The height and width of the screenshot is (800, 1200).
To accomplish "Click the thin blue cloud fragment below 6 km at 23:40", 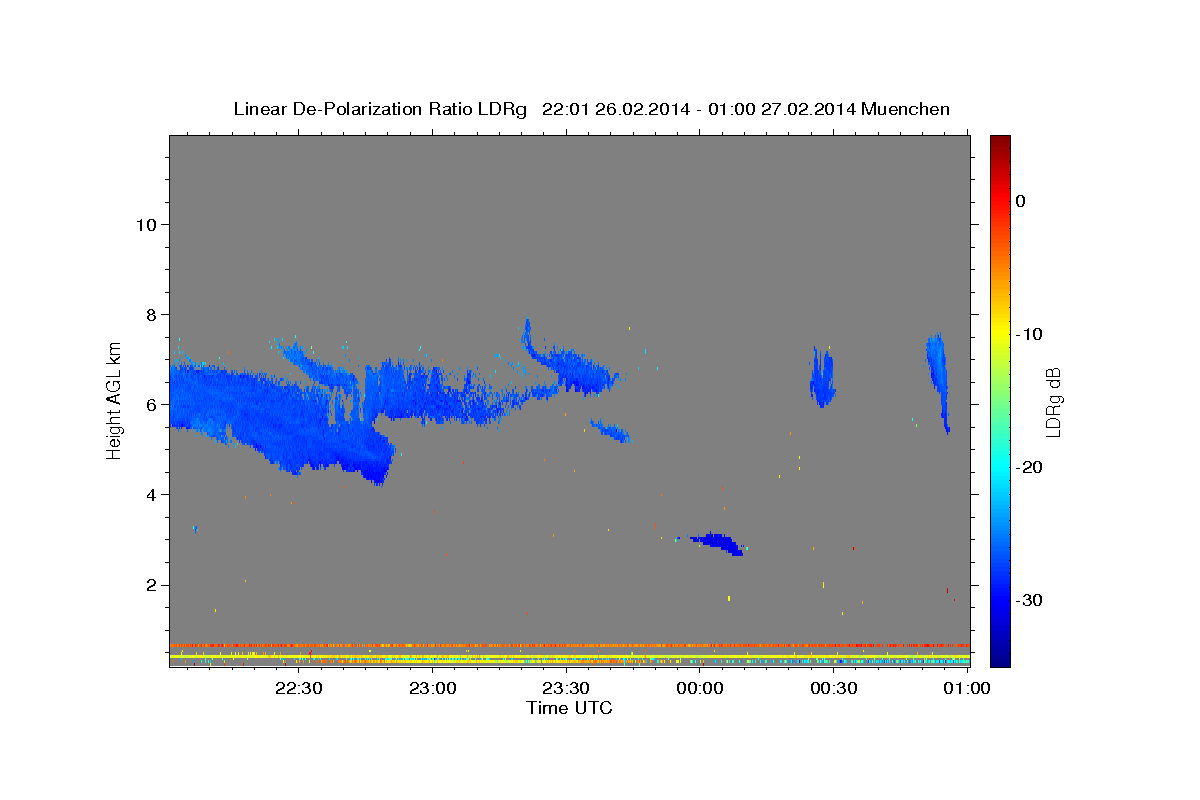I will pos(610,431).
